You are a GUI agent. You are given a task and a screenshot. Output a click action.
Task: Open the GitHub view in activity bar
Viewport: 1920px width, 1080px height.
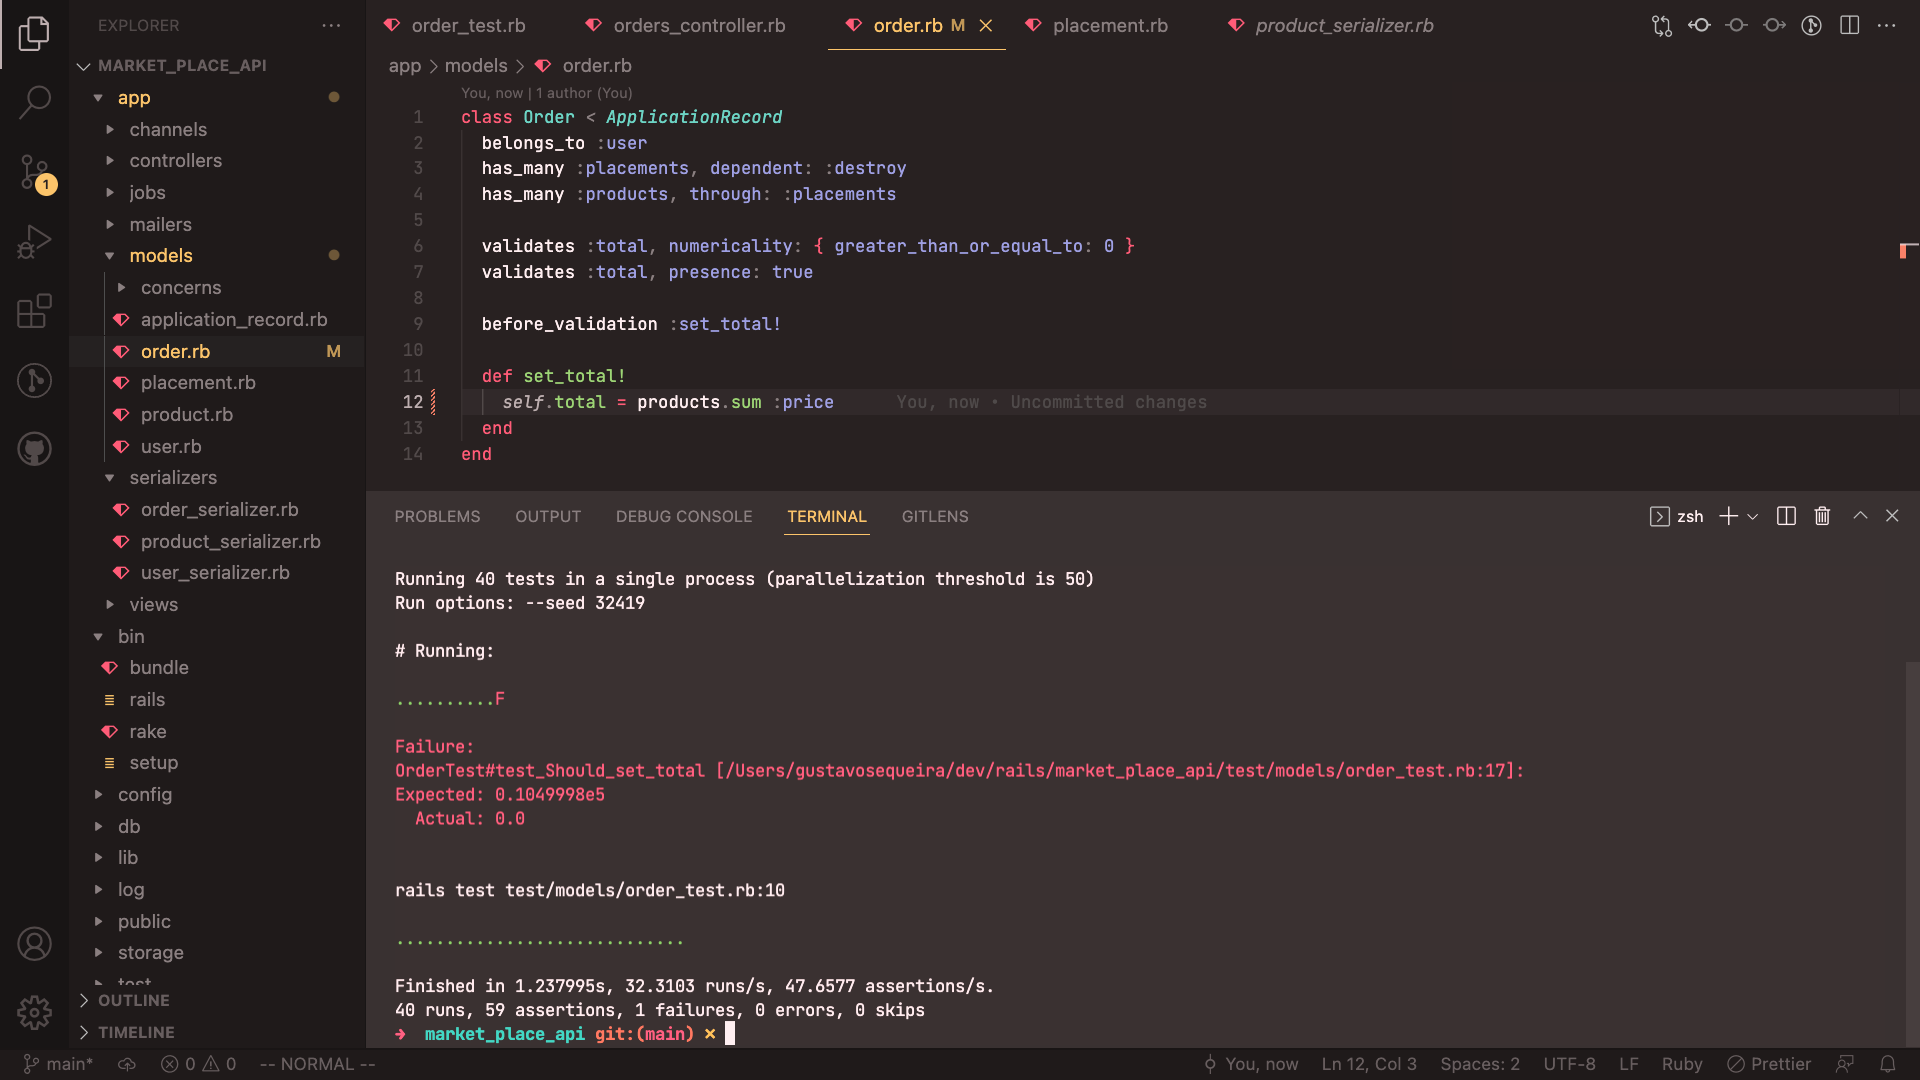[35, 449]
